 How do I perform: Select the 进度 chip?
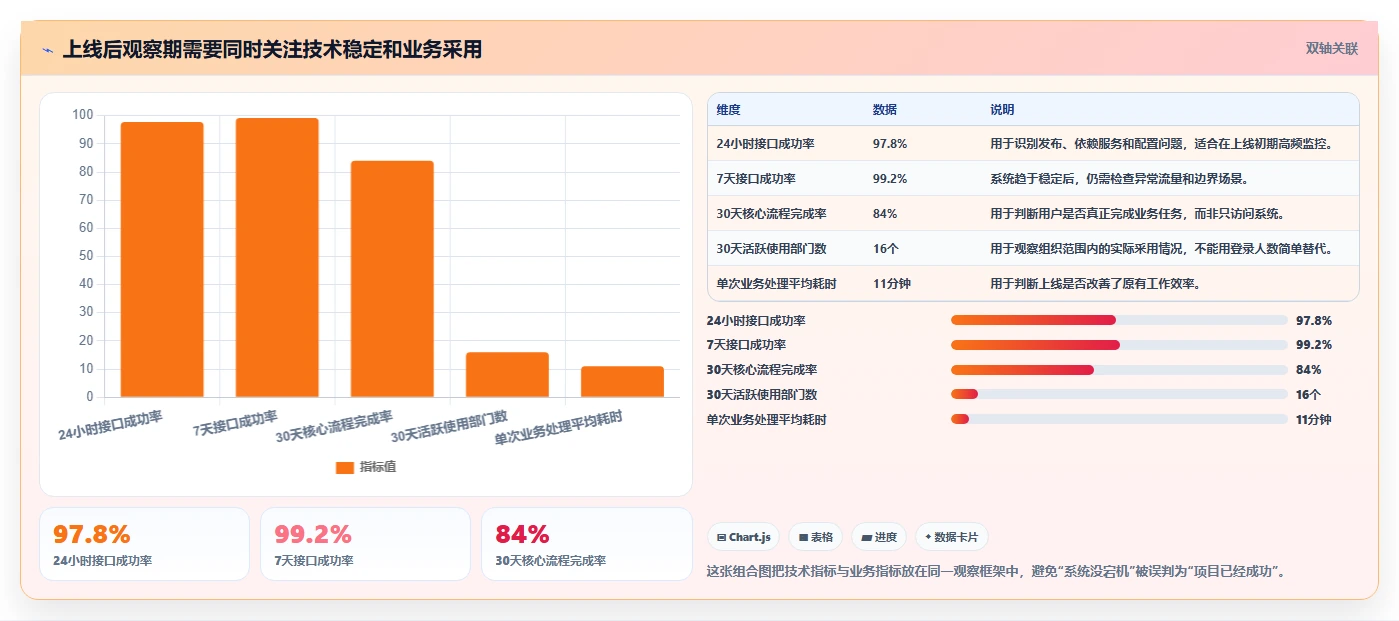879,537
